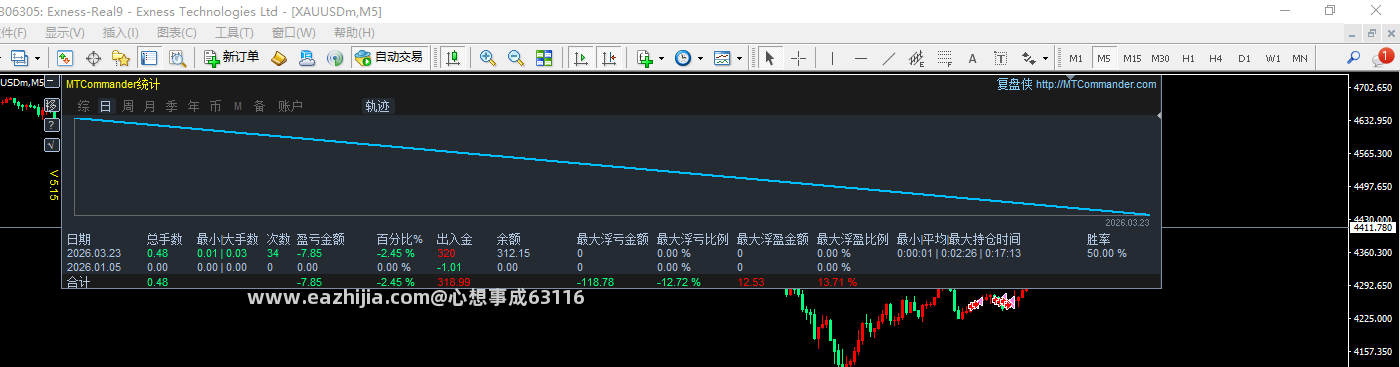
Task: Toggle chart shift icon
Action: [x=608, y=58]
